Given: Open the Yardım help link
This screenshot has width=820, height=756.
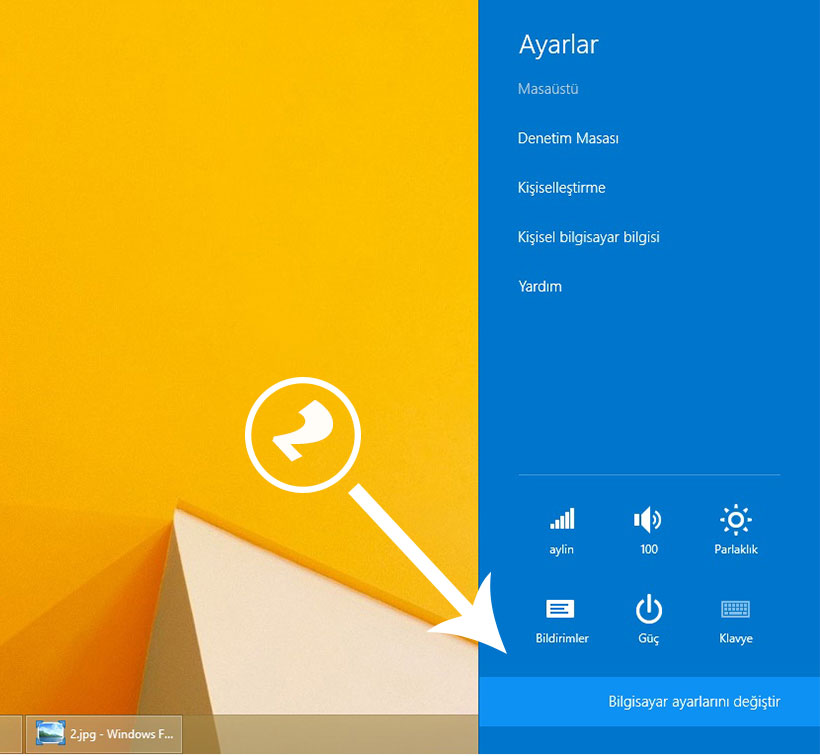Looking at the screenshot, I should click(540, 287).
